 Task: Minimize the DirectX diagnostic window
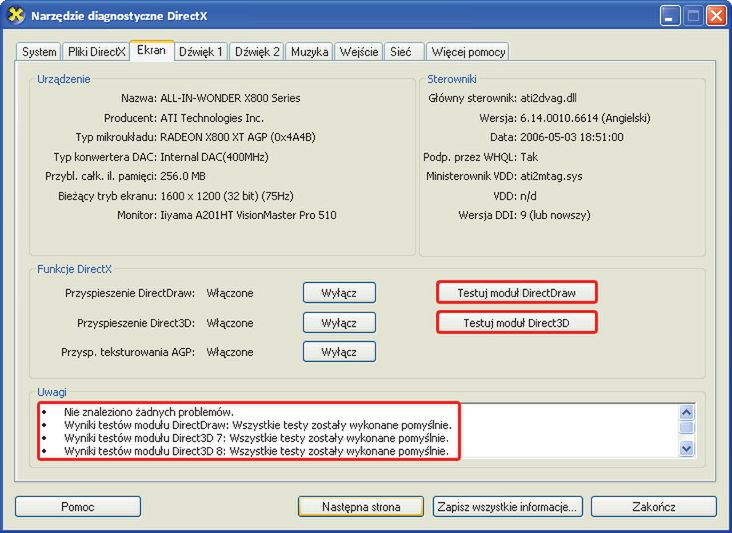coord(670,16)
